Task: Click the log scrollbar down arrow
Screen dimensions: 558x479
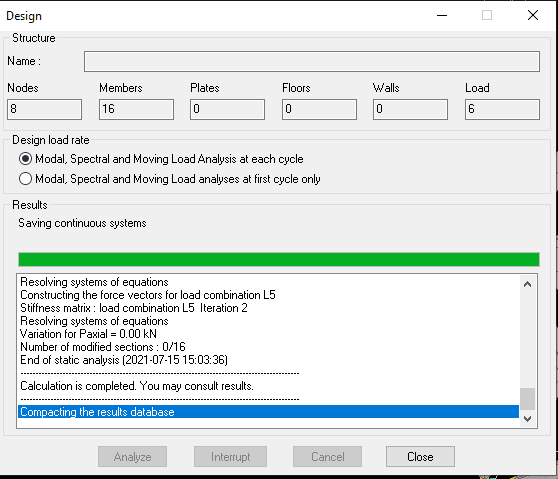Action: pyautogui.click(x=527, y=419)
